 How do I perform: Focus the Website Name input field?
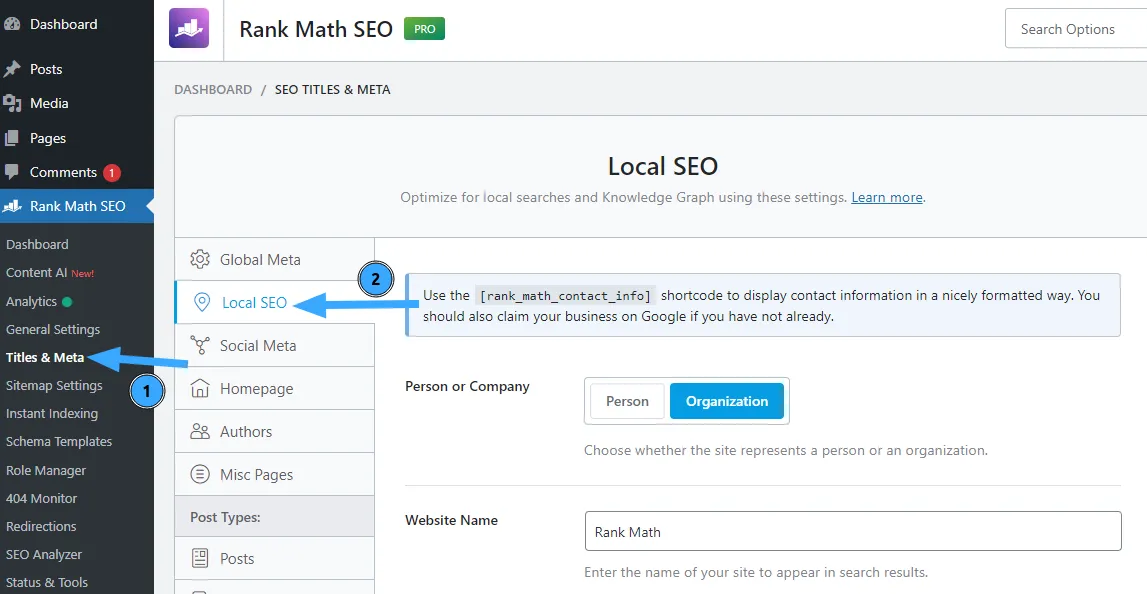853,531
